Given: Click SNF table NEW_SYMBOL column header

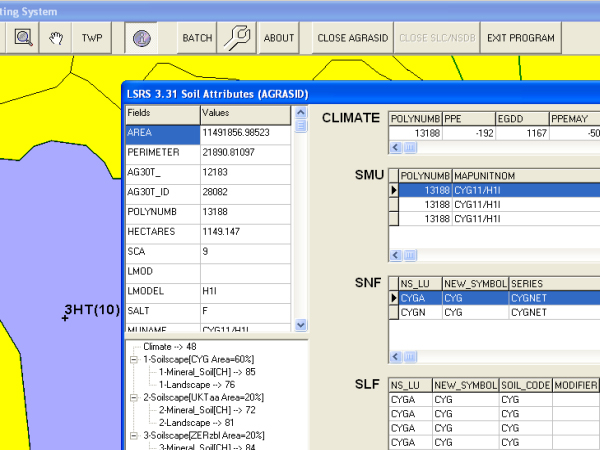Looking at the screenshot, I should [x=475, y=284].
